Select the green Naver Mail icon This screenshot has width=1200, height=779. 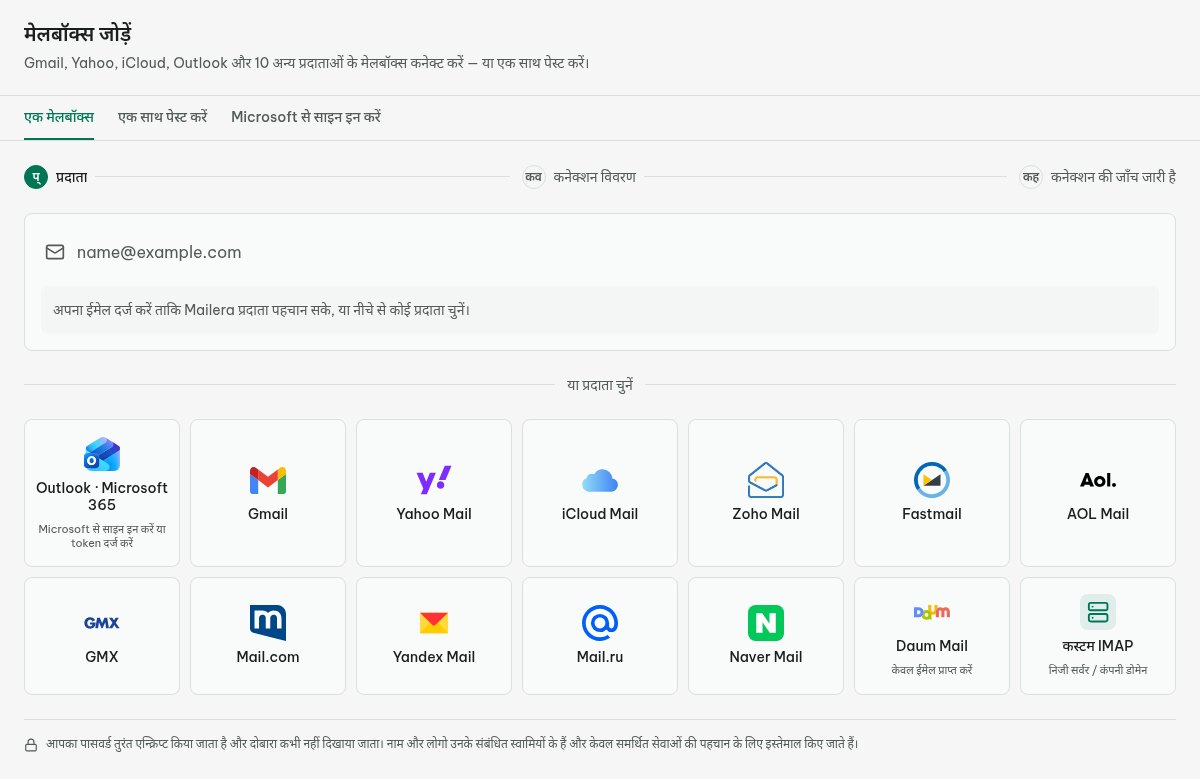pyautogui.click(x=766, y=623)
